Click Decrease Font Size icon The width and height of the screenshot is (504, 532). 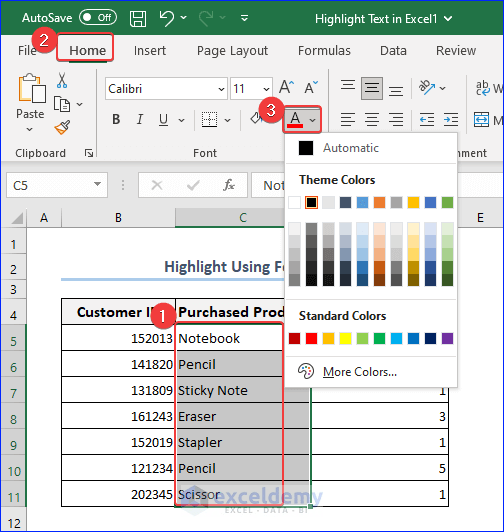311,87
